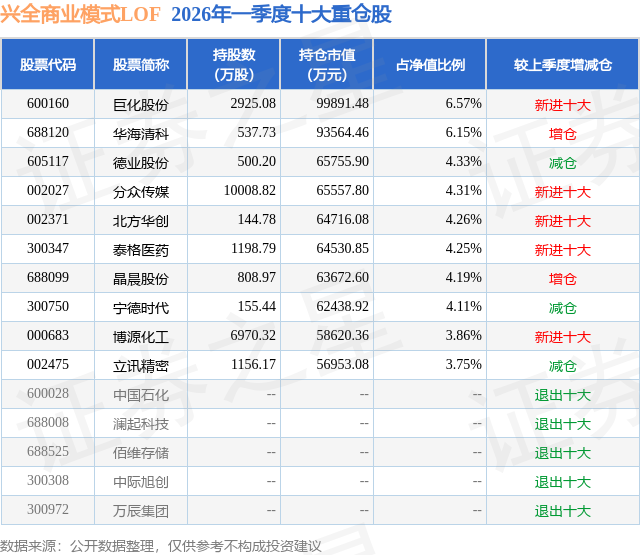Open stock code 688008

click(48, 422)
